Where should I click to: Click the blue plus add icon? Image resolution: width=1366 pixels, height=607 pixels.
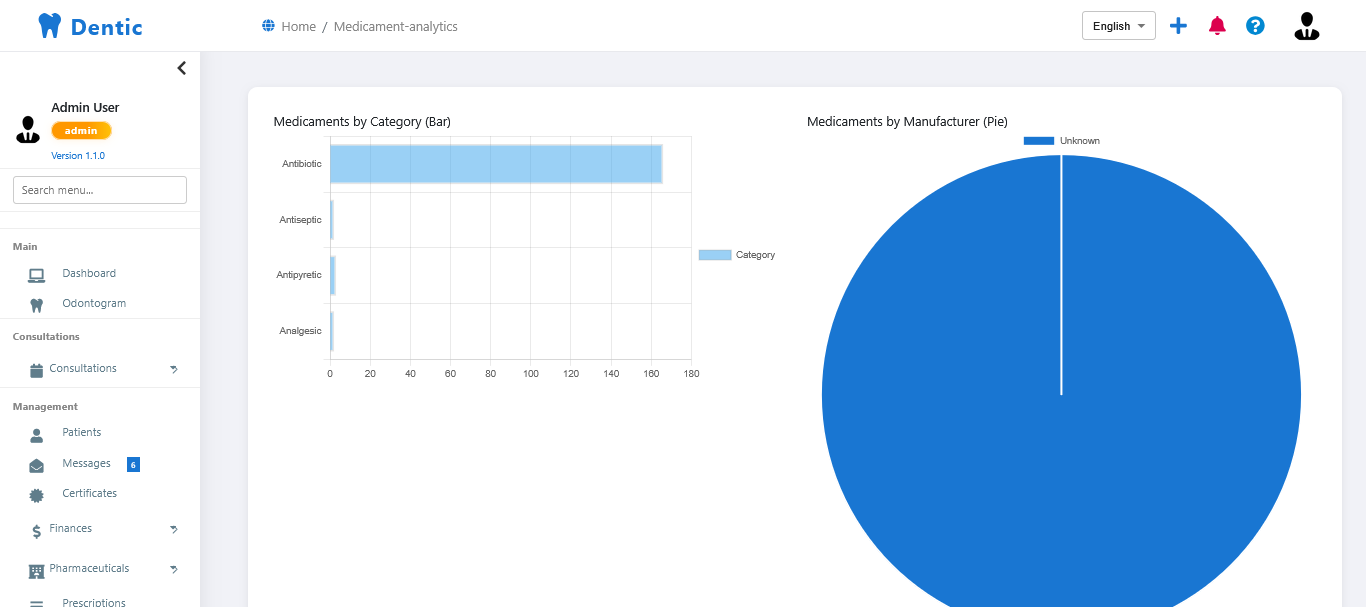click(x=1178, y=26)
